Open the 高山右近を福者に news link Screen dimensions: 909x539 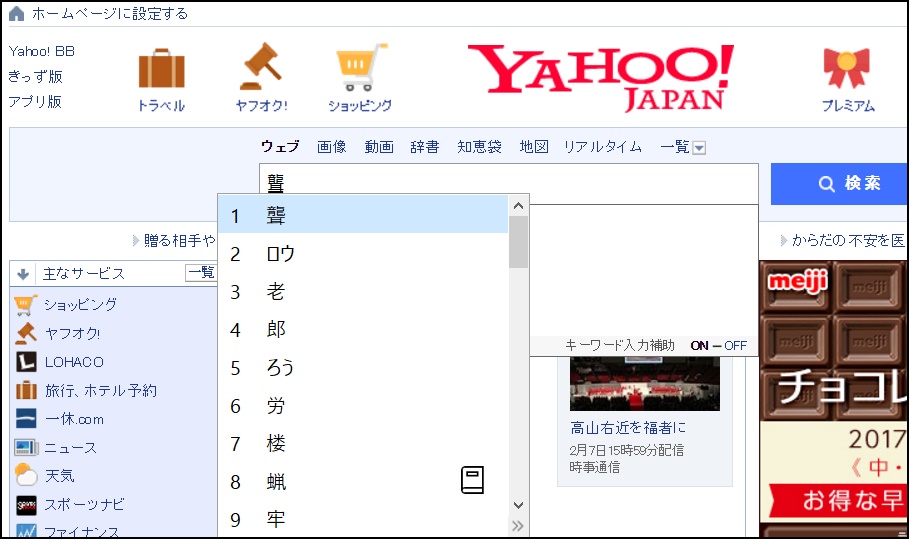[x=628, y=427]
